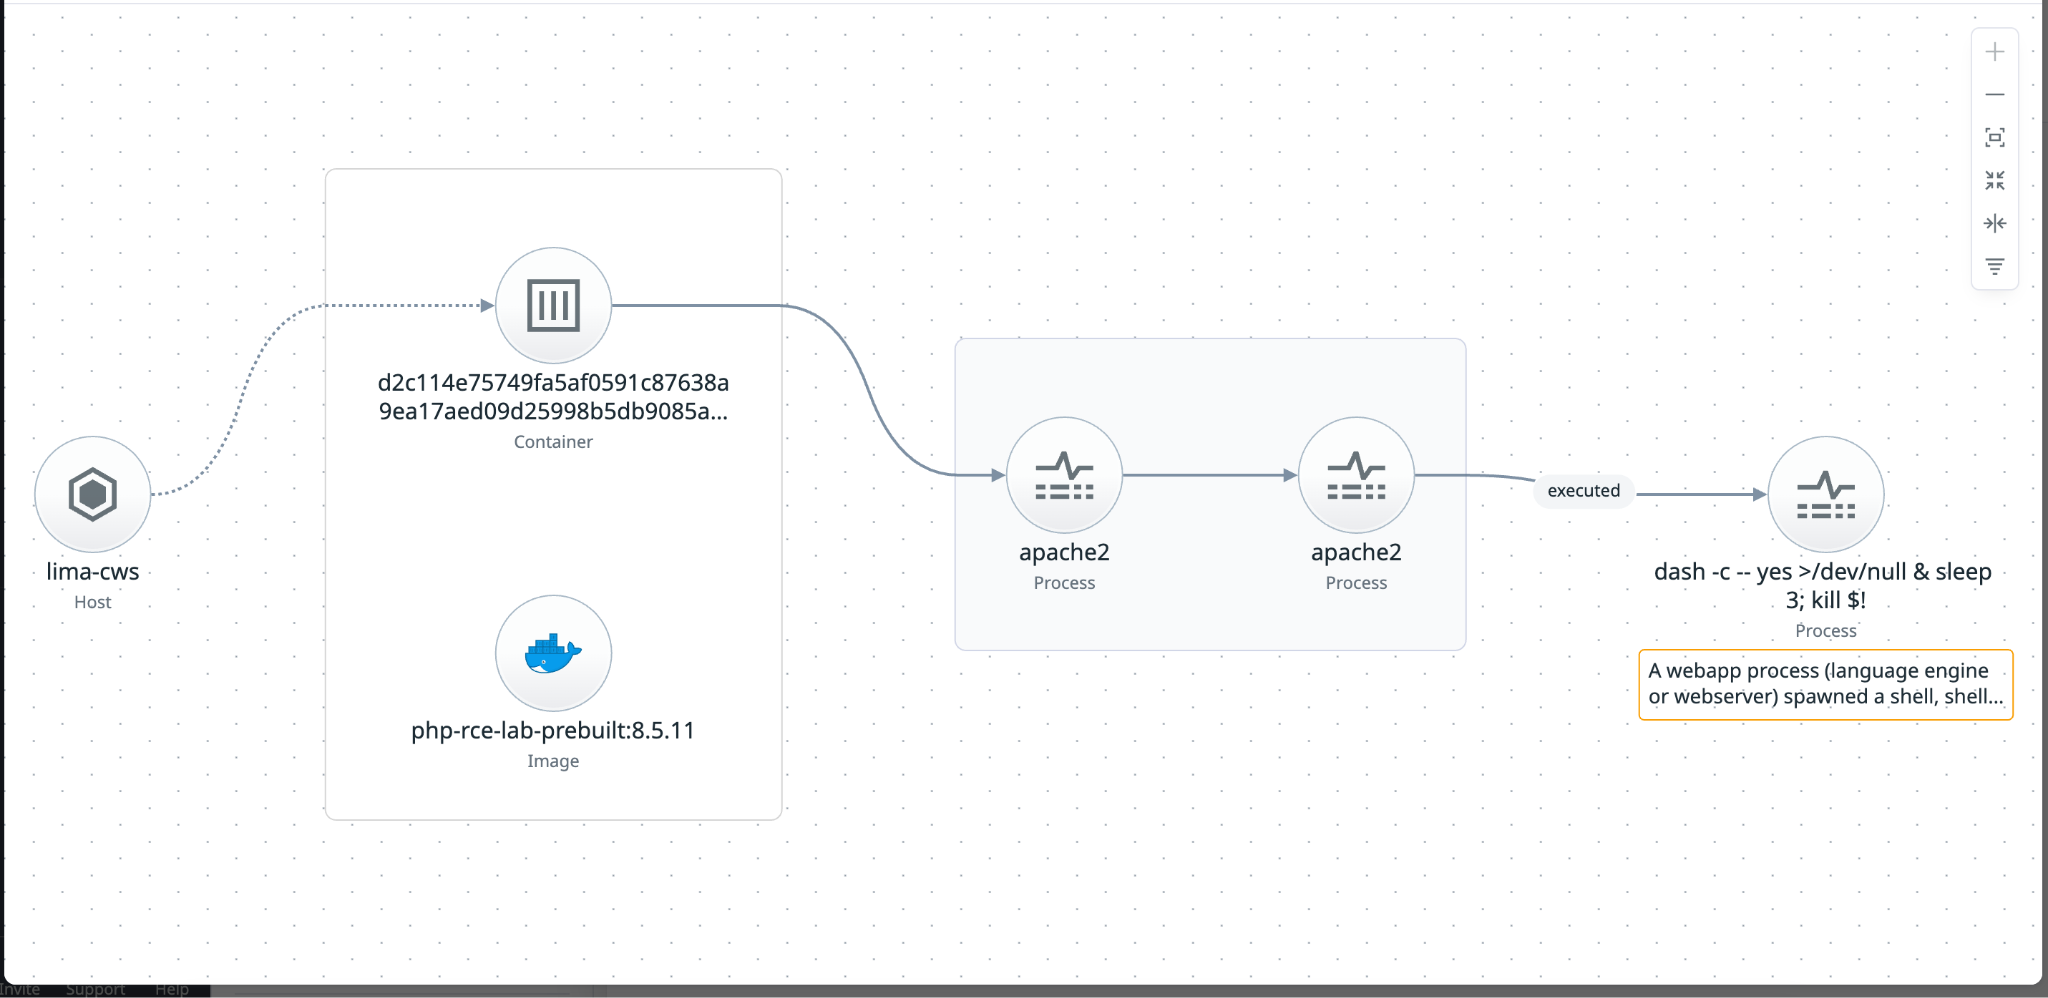This screenshot has width=2048, height=998.
Task: Zoom out using the minus icon
Action: click(x=1994, y=95)
